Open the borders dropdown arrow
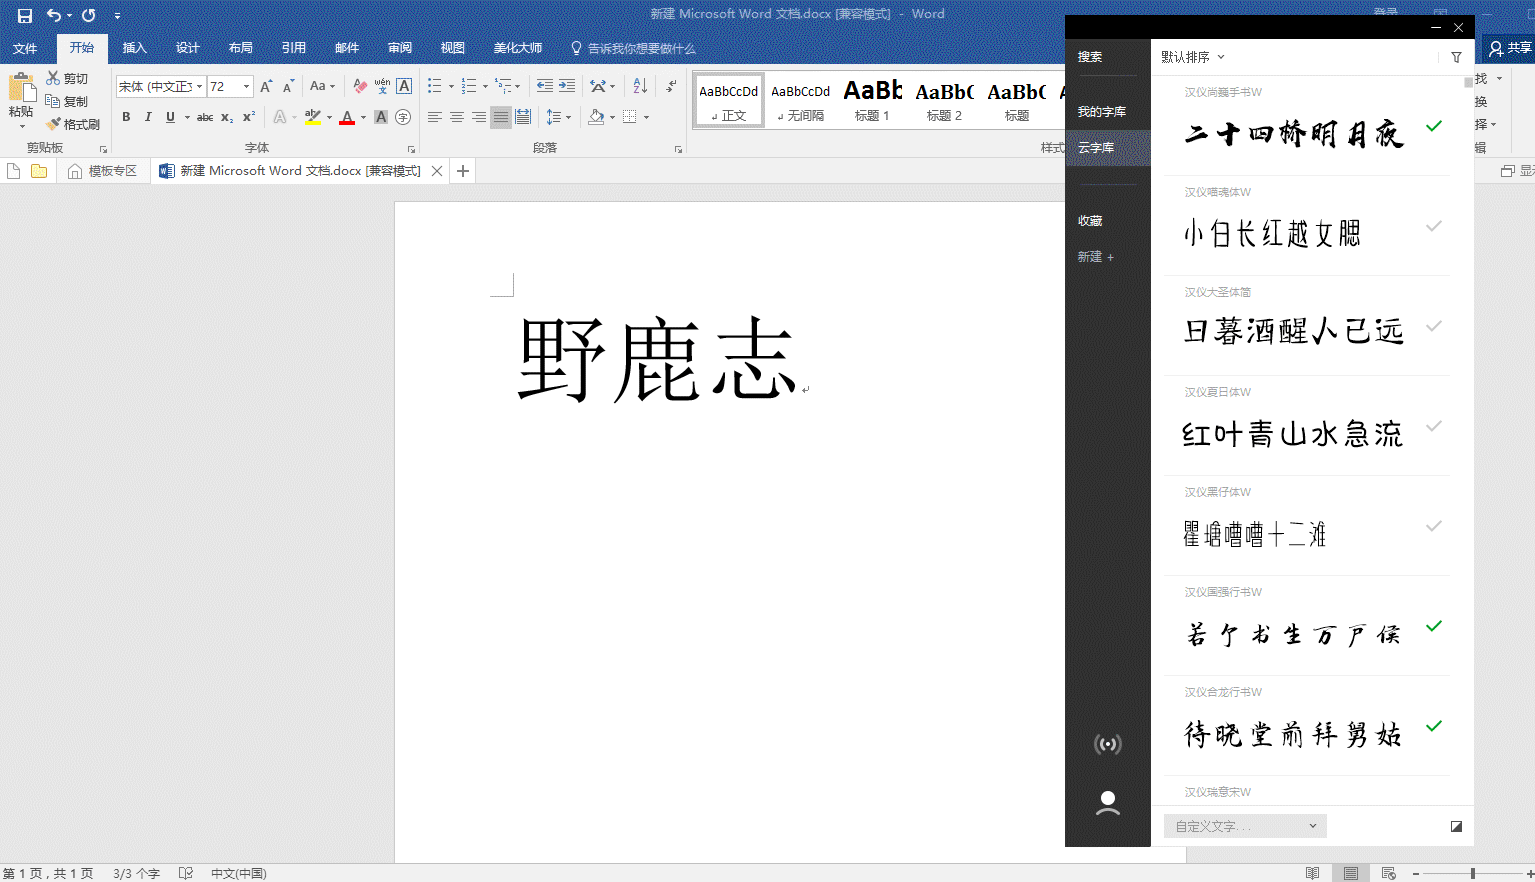The image size is (1535, 882). (x=646, y=117)
